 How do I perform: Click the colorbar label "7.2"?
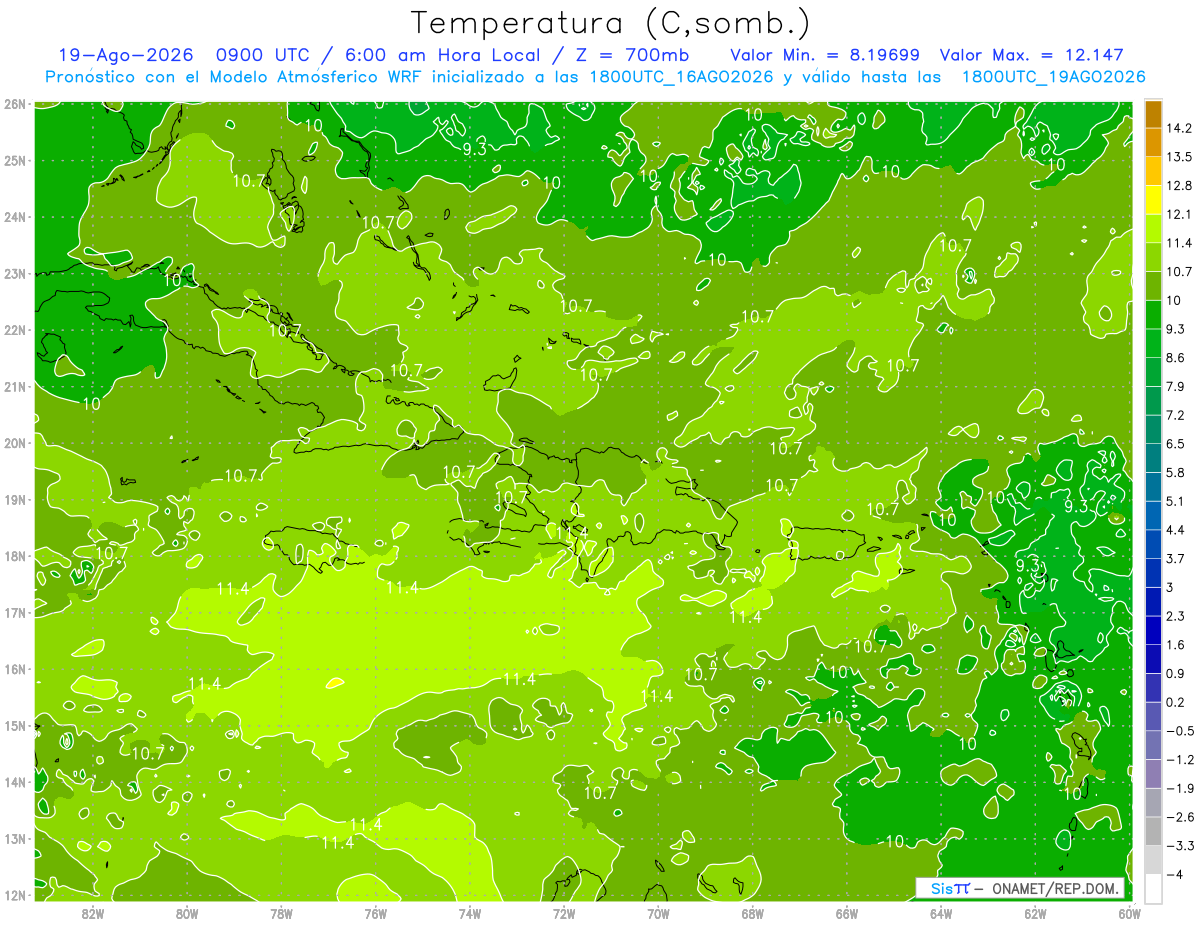[x=1175, y=415]
